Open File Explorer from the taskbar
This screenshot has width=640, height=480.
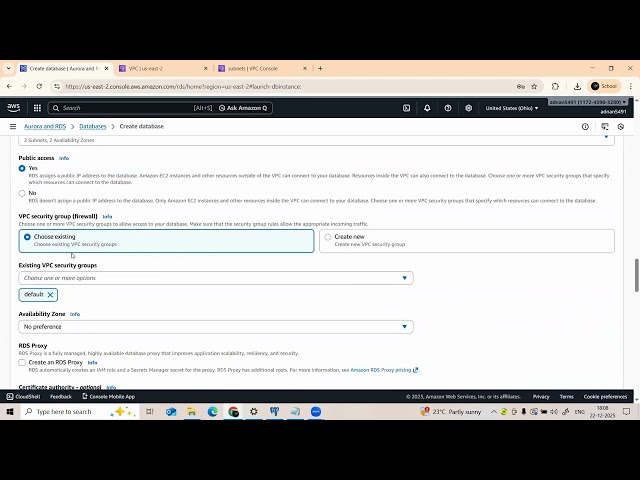tap(191, 412)
